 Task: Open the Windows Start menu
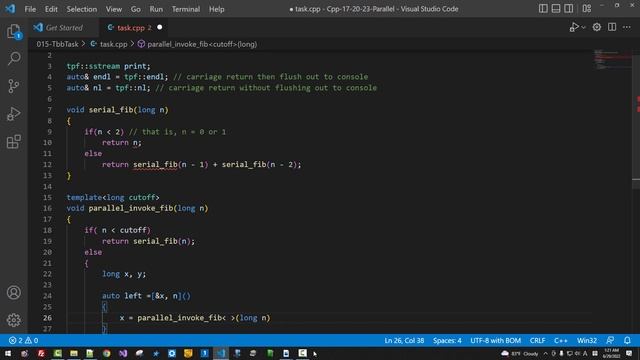(x=8, y=353)
